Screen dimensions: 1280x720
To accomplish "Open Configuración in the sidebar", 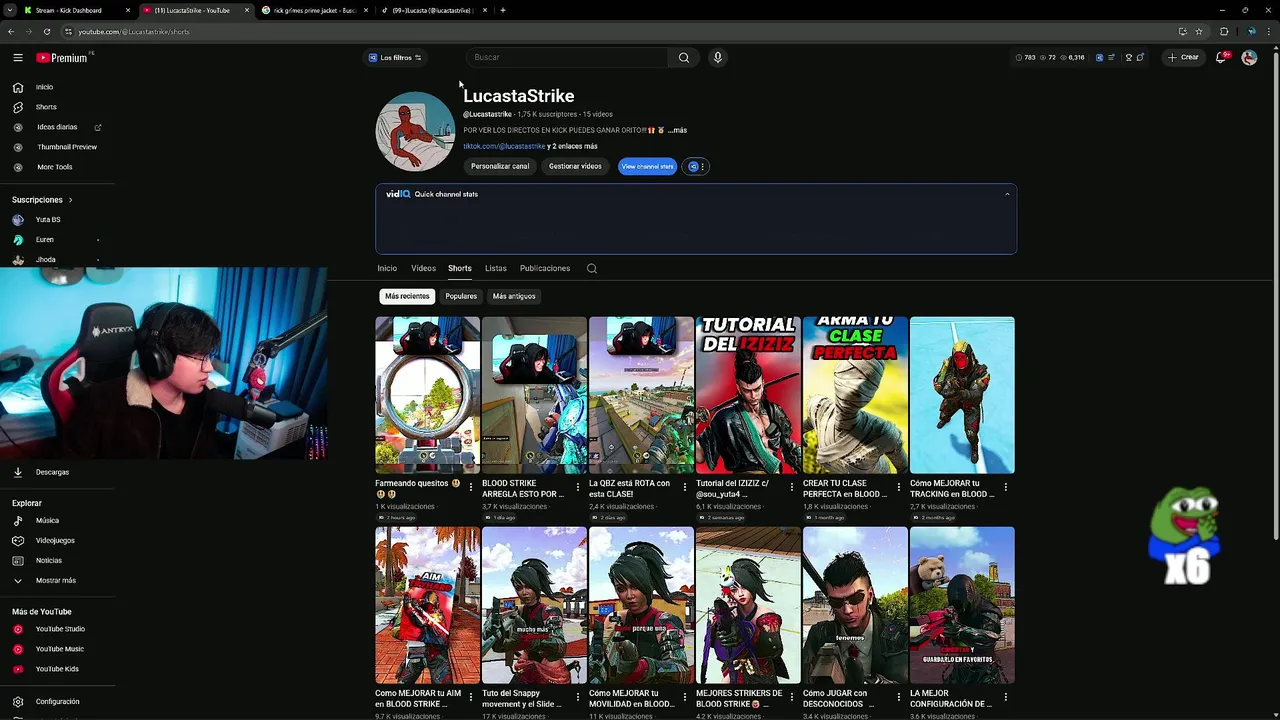I will tap(57, 701).
